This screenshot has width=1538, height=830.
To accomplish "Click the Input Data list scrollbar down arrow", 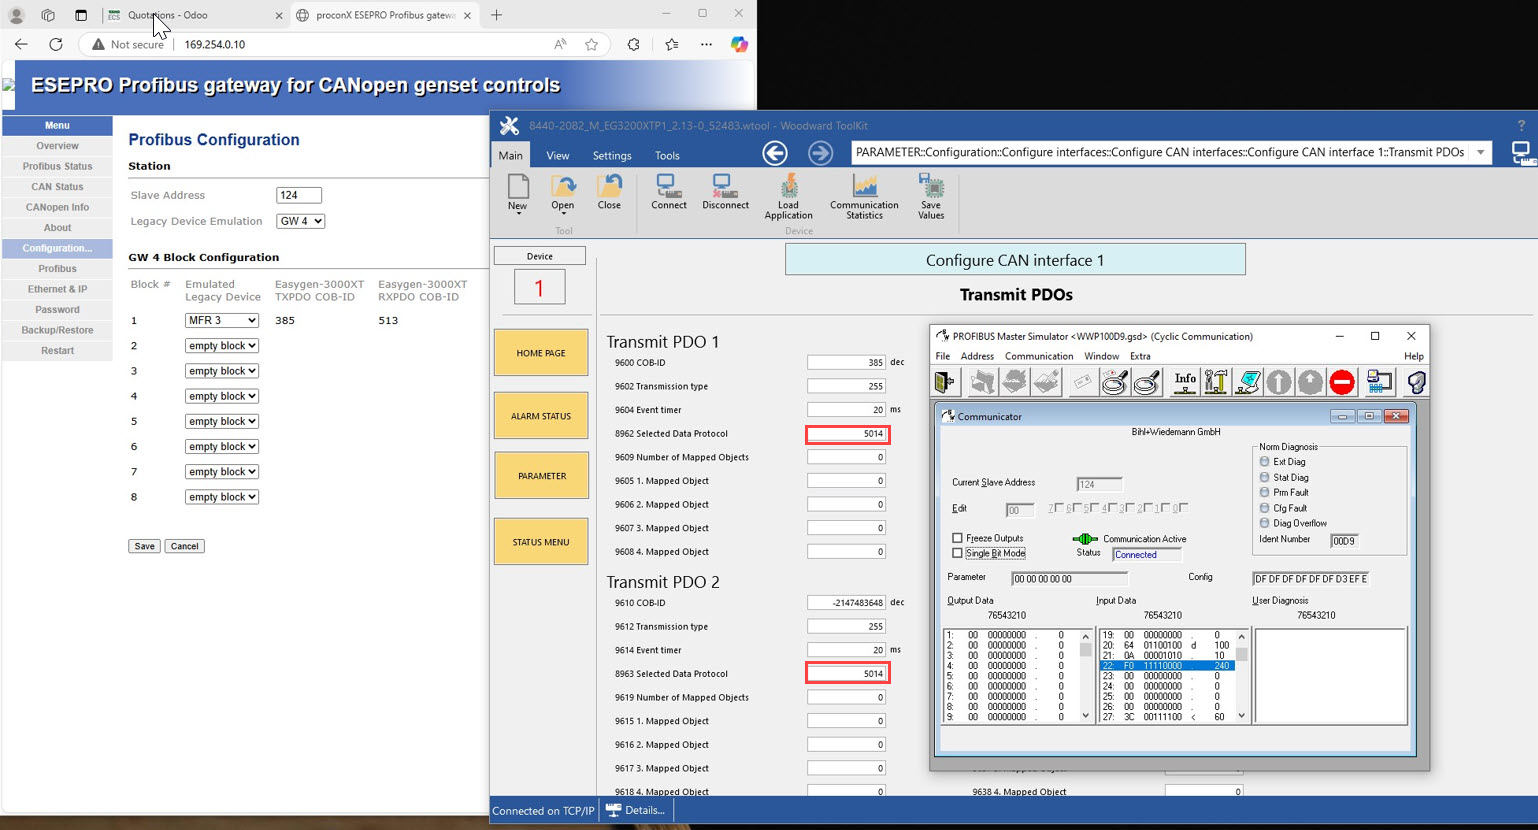I will [x=1241, y=716].
